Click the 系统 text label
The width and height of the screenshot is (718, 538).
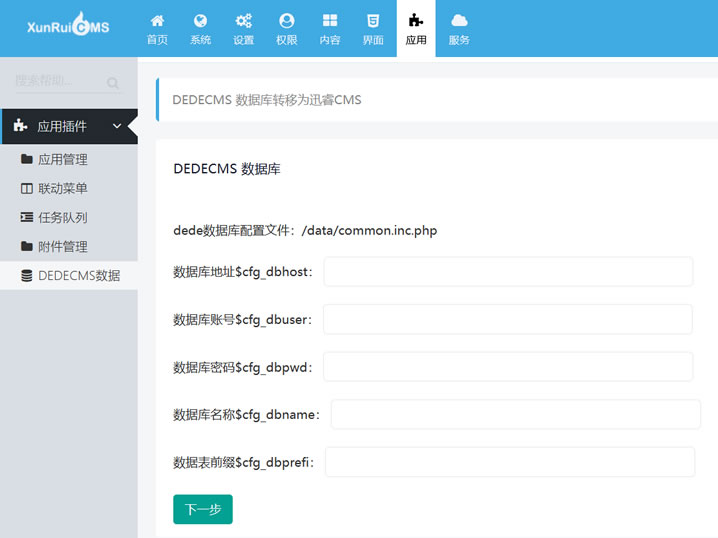[200, 40]
